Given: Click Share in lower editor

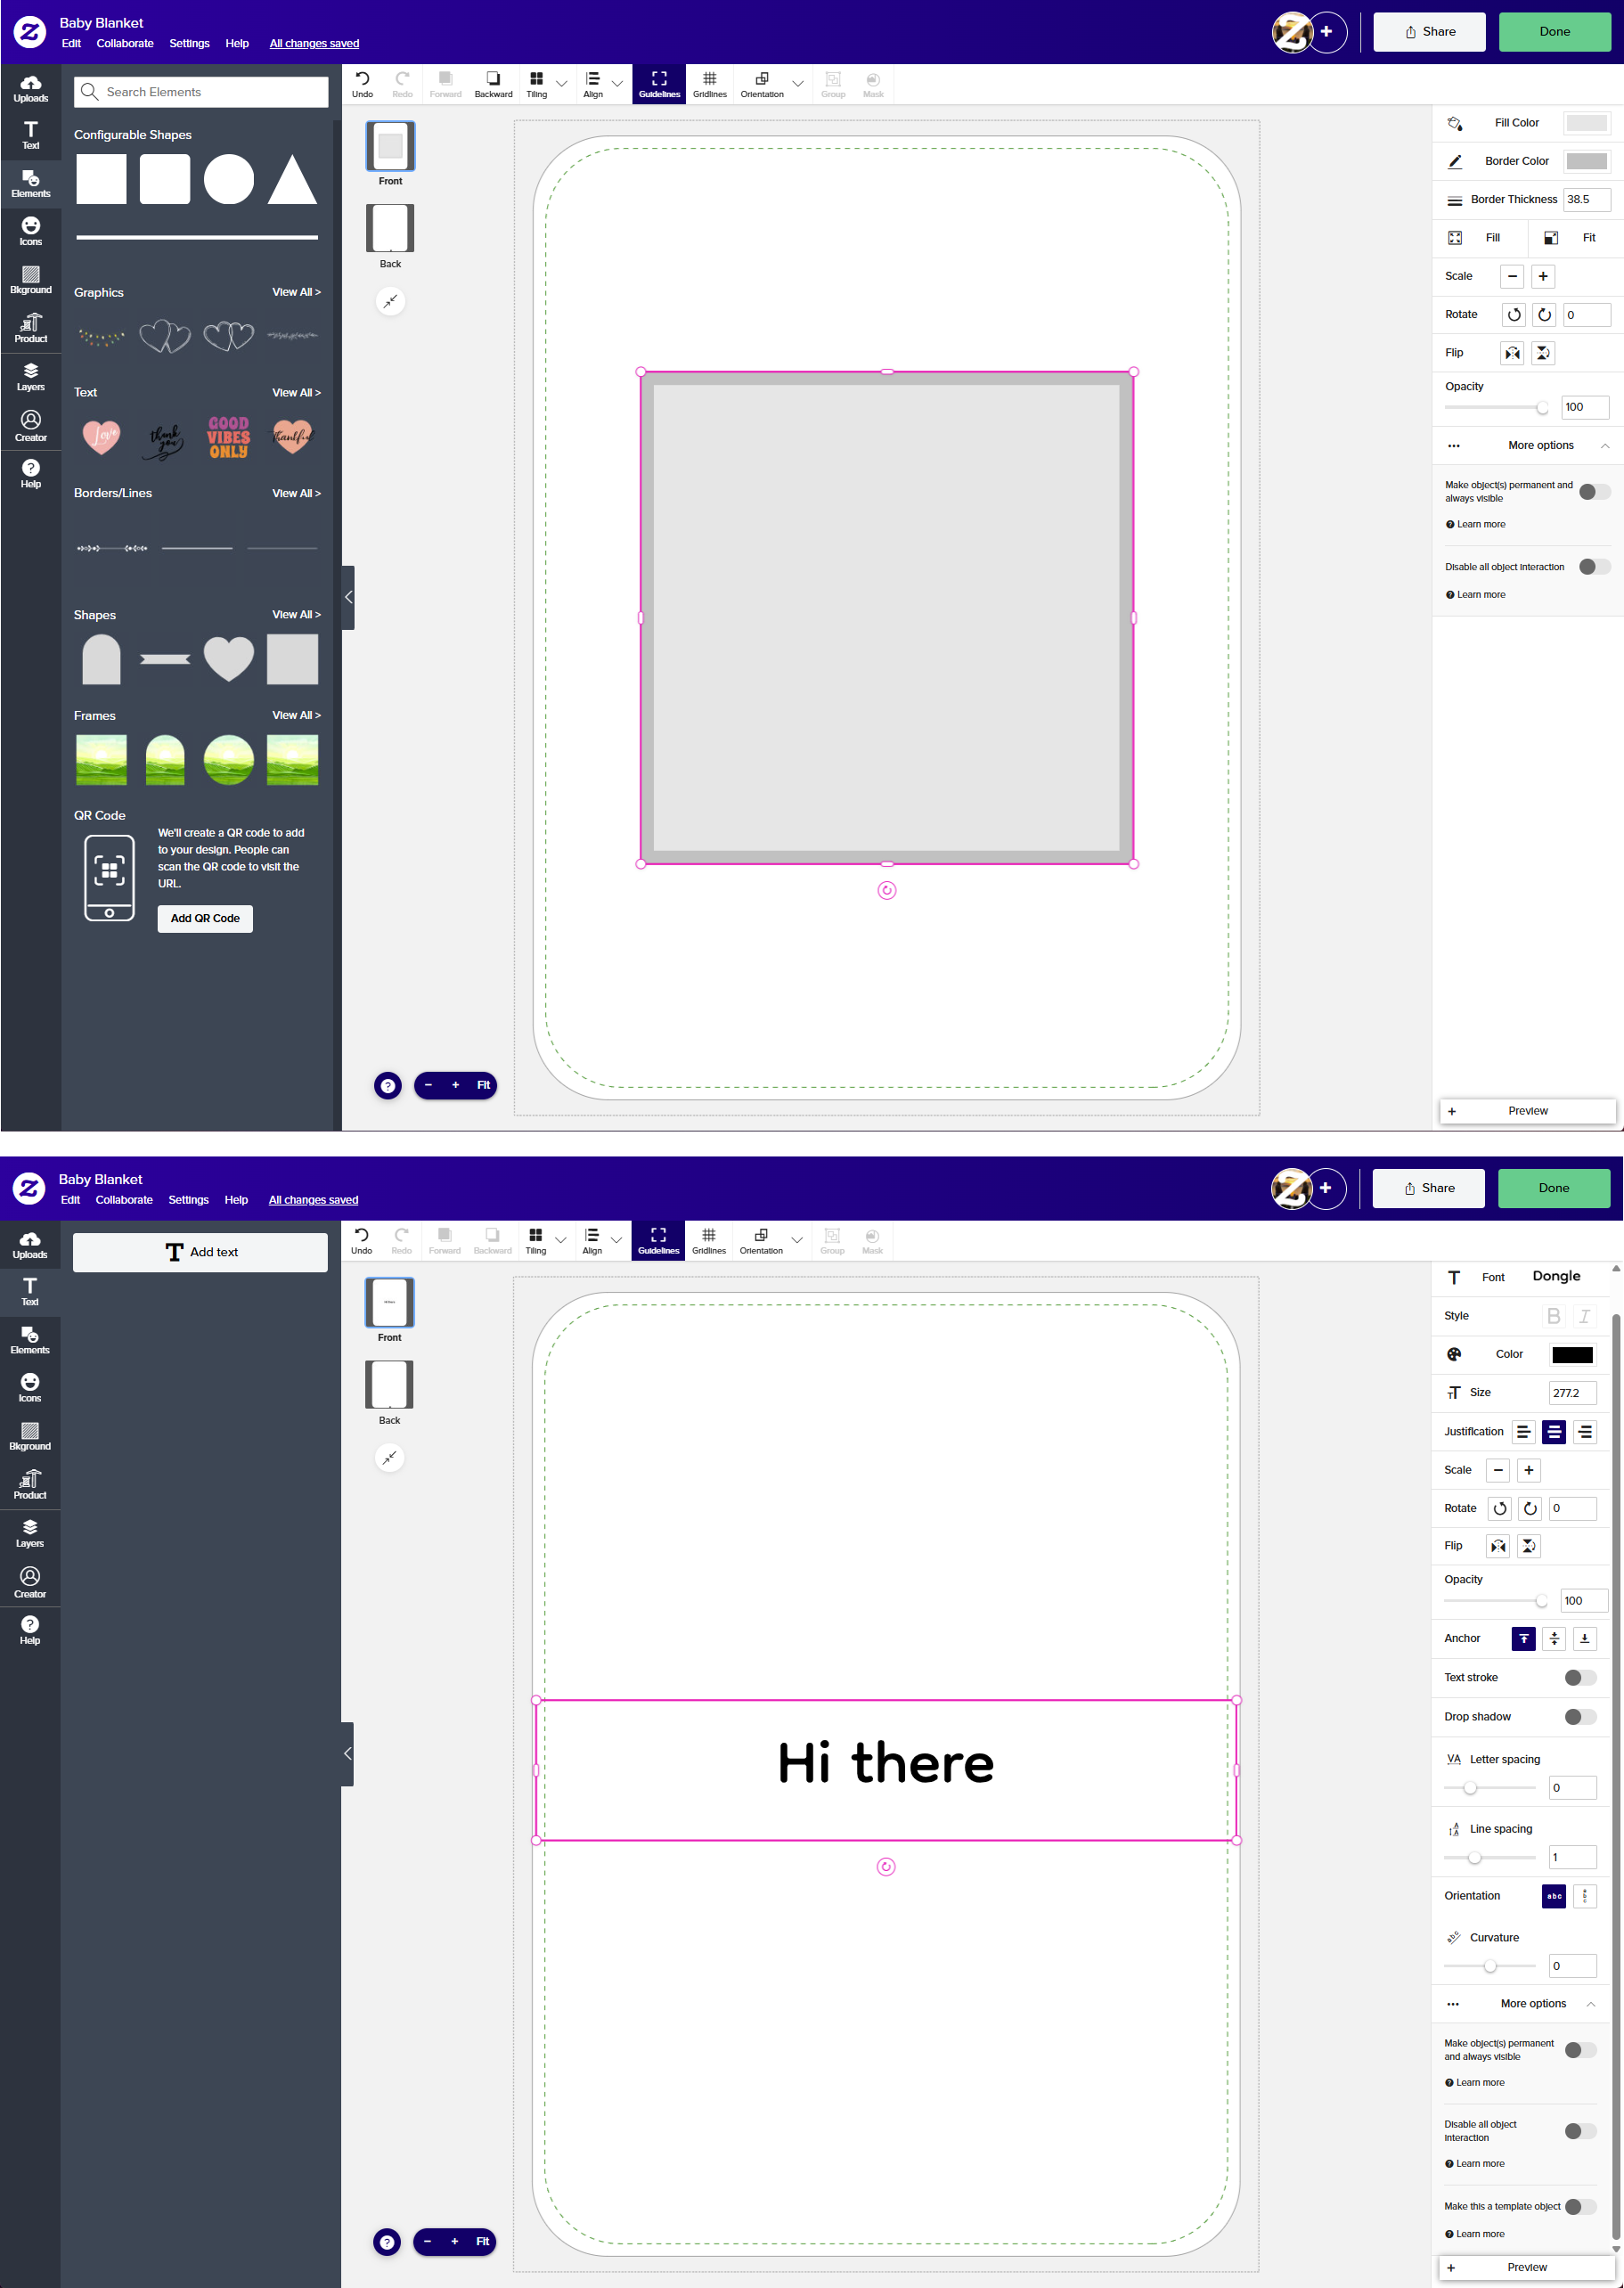Looking at the screenshot, I should pos(1428,1188).
